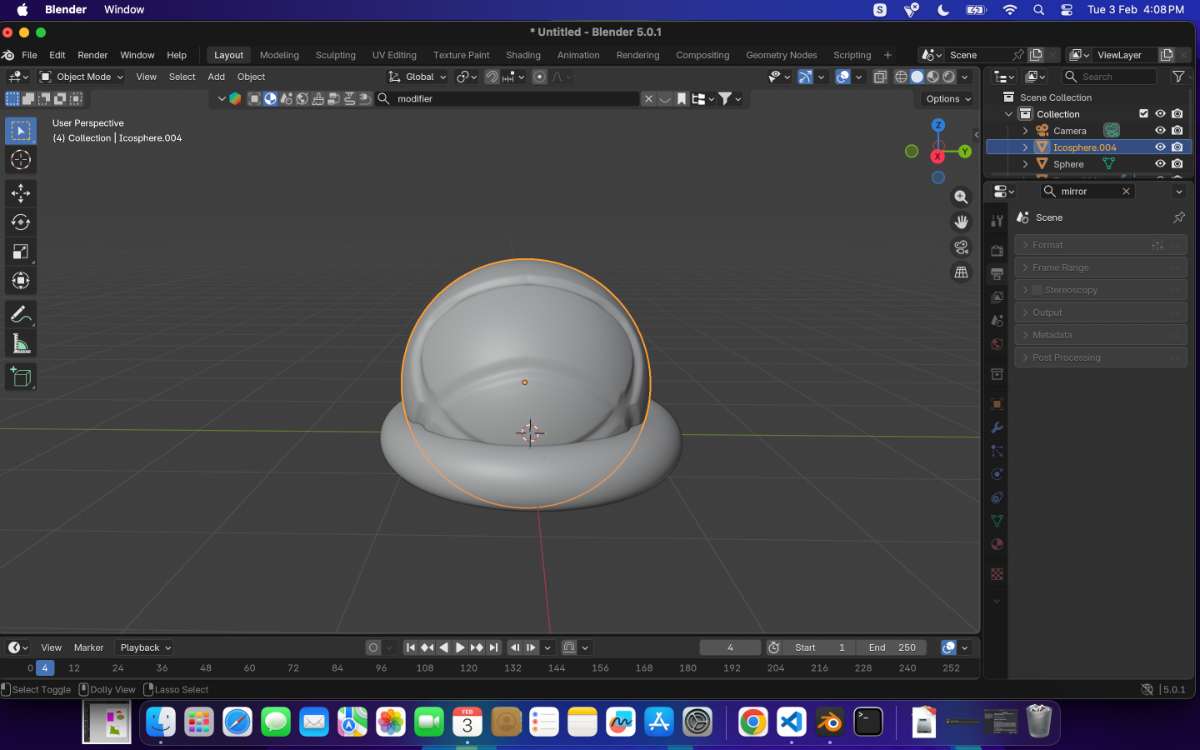Open the Render menu
1200x750 pixels.
(92, 55)
